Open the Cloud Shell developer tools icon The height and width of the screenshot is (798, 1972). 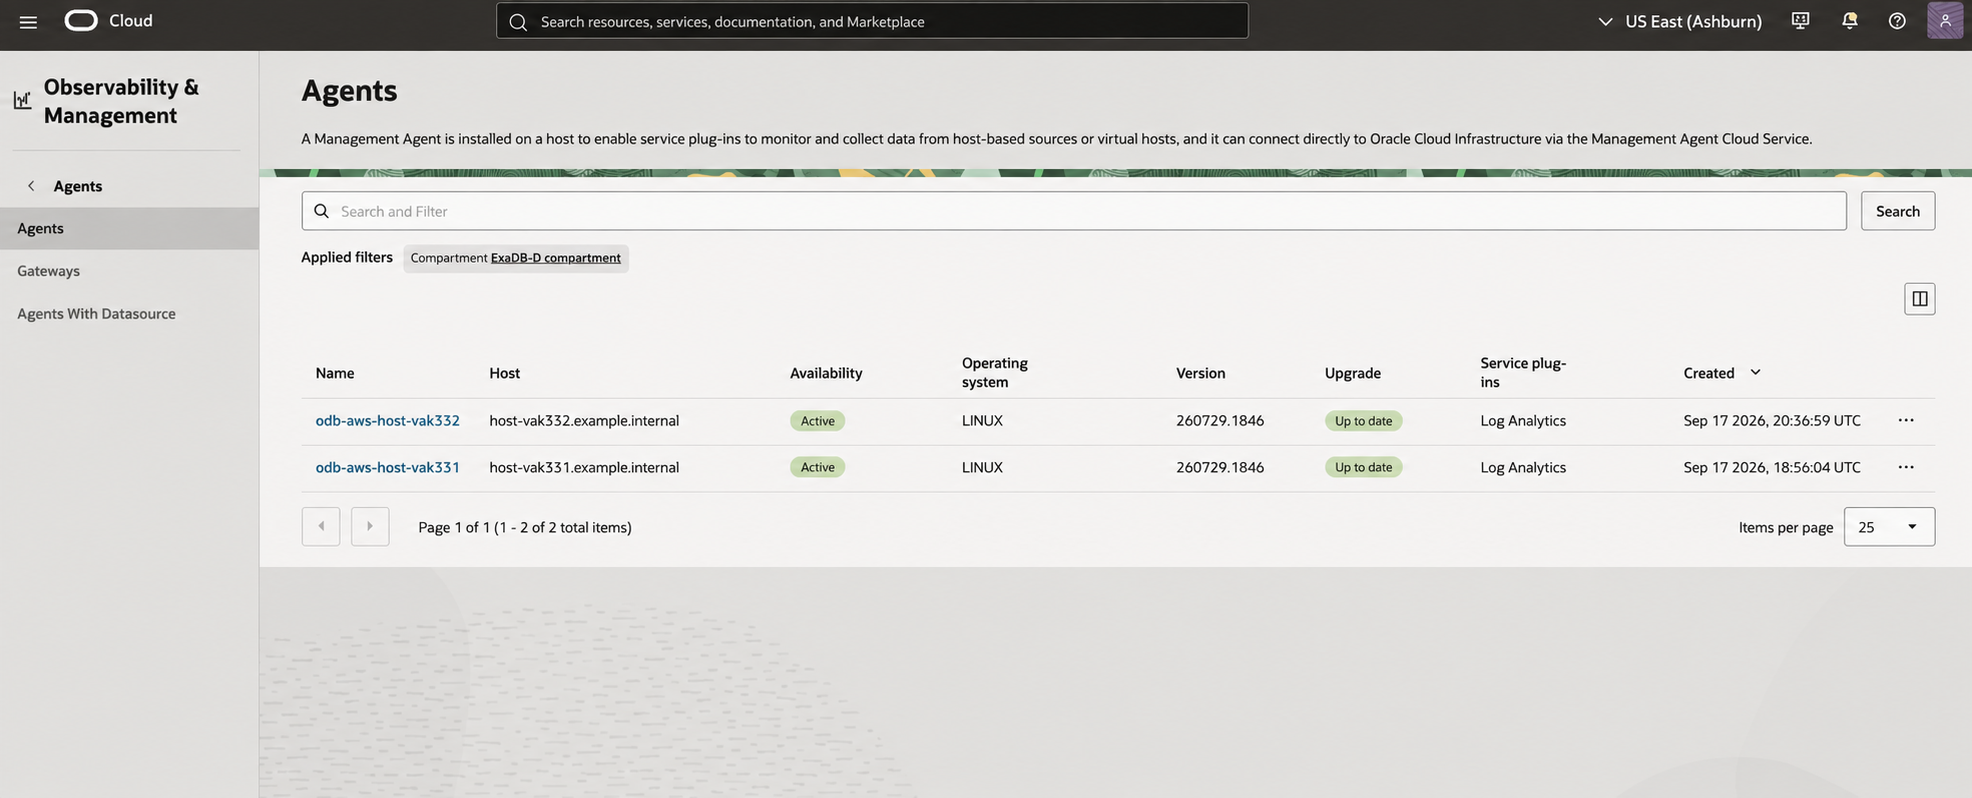coord(1800,21)
